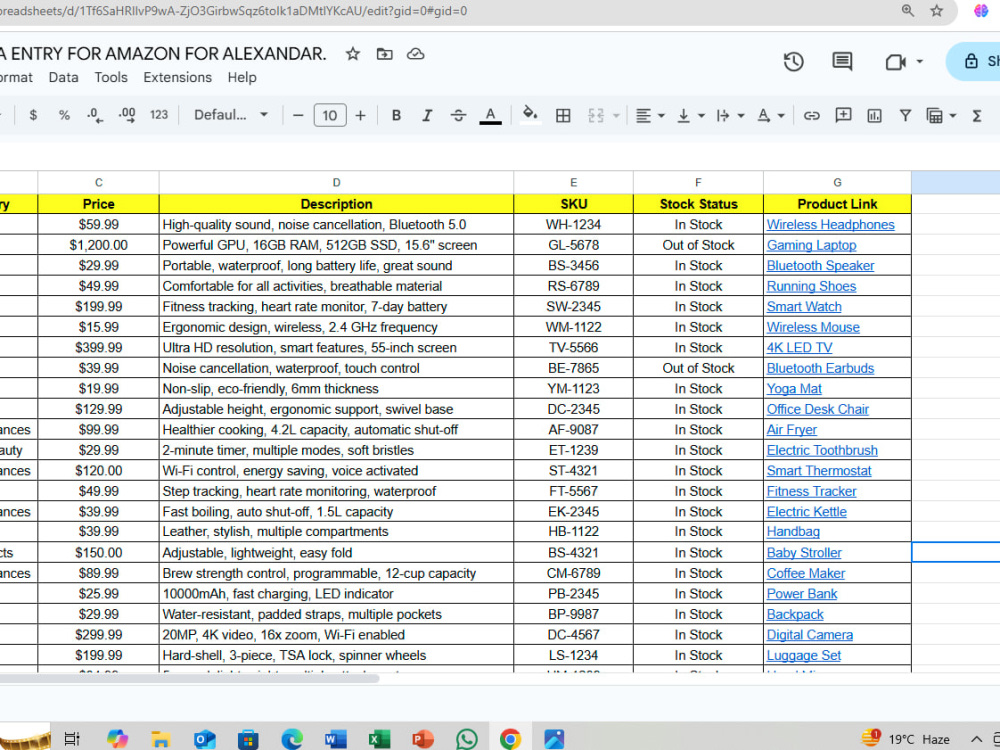This screenshot has width=1000, height=750.
Task: Open functions sigma icon
Action: (976, 115)
